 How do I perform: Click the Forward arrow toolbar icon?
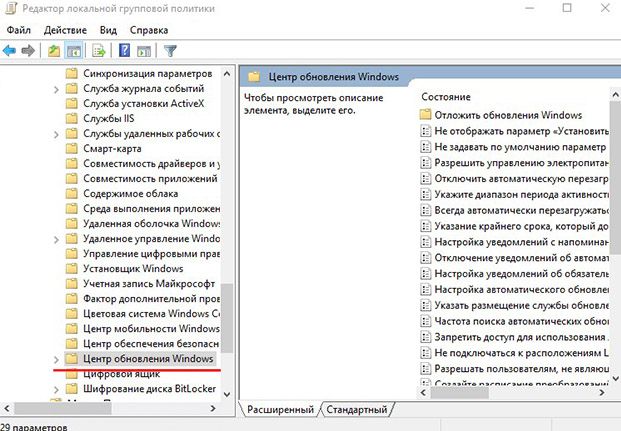click(28, 51)
